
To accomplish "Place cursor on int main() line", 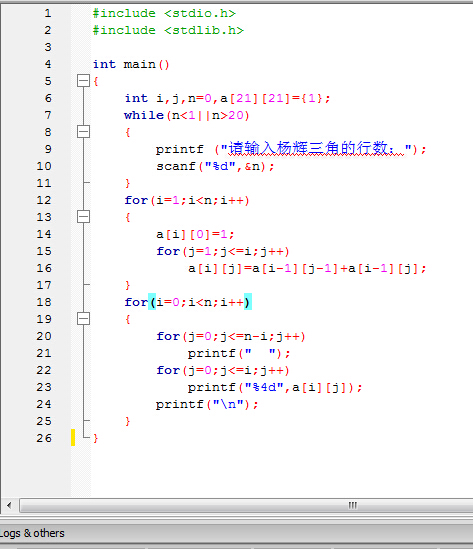I will pyautogui.click(x=131, y=64).
